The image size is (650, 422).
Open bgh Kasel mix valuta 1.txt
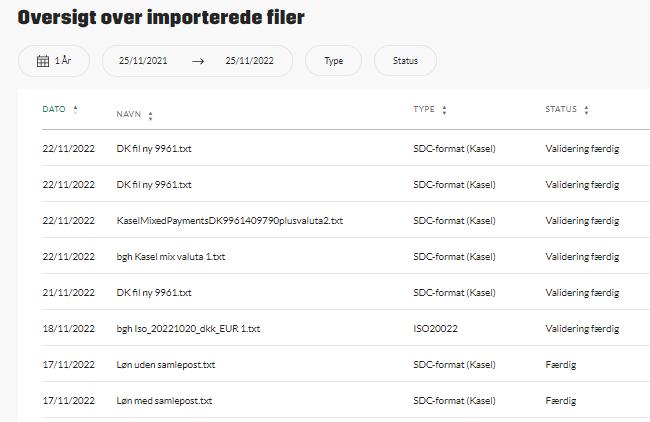[170, 256]
